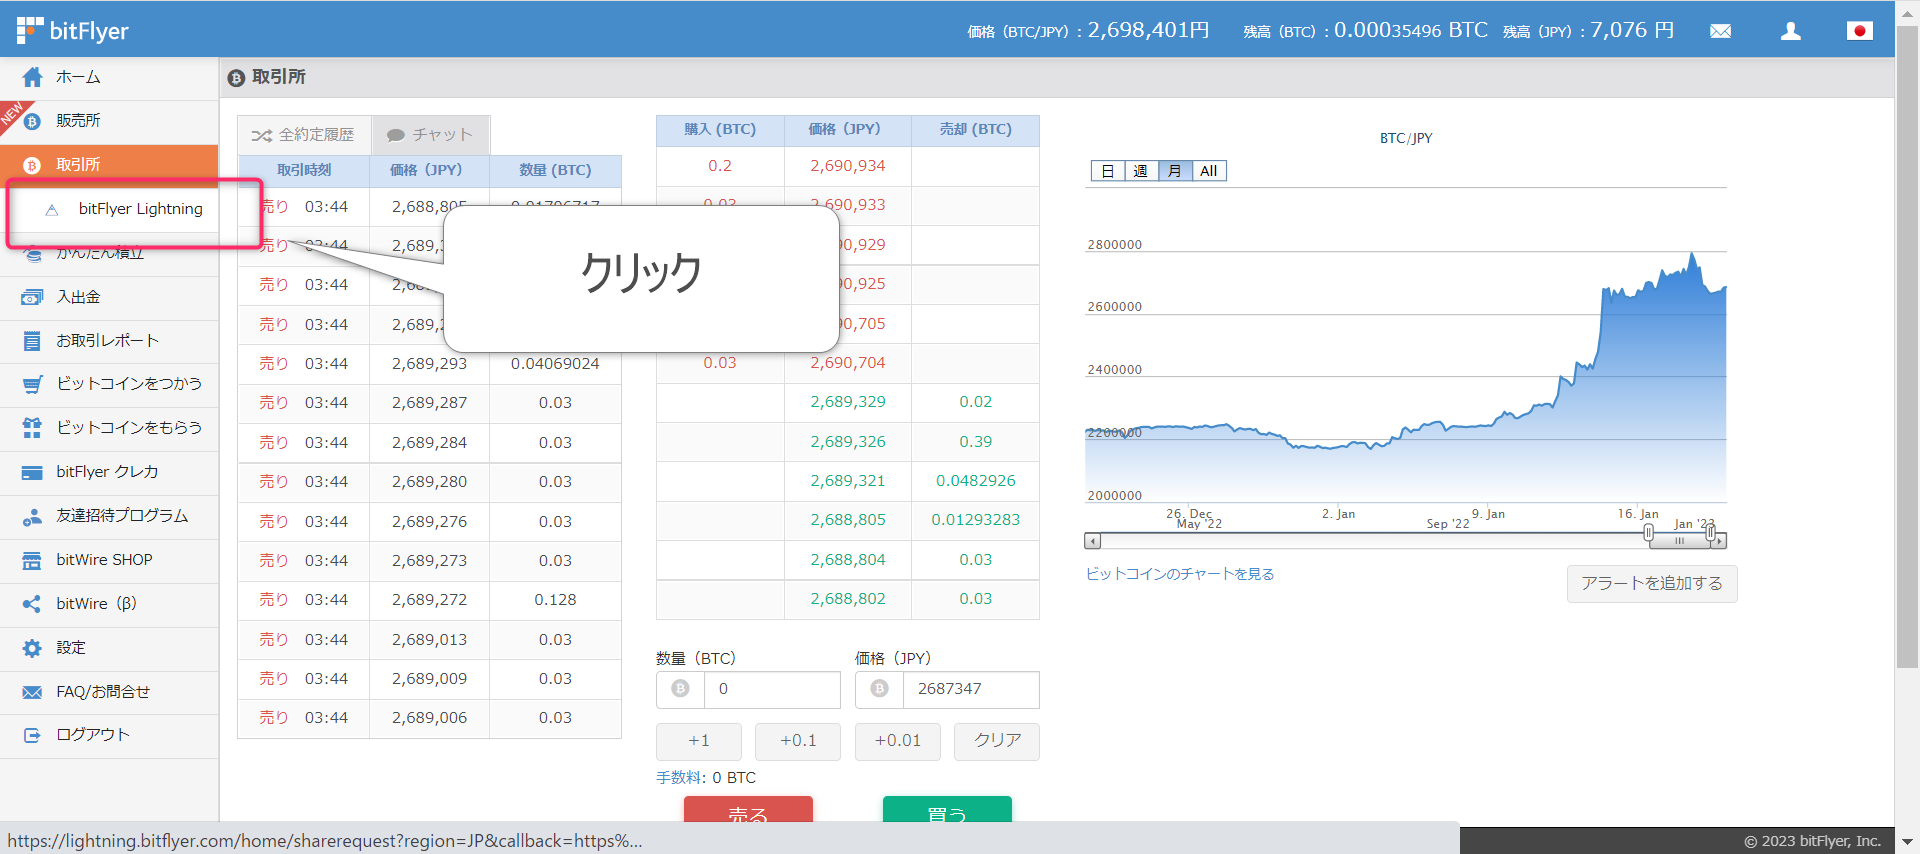Click ask price 2,689,329 in order book
1920x854 pixels.
848,402
